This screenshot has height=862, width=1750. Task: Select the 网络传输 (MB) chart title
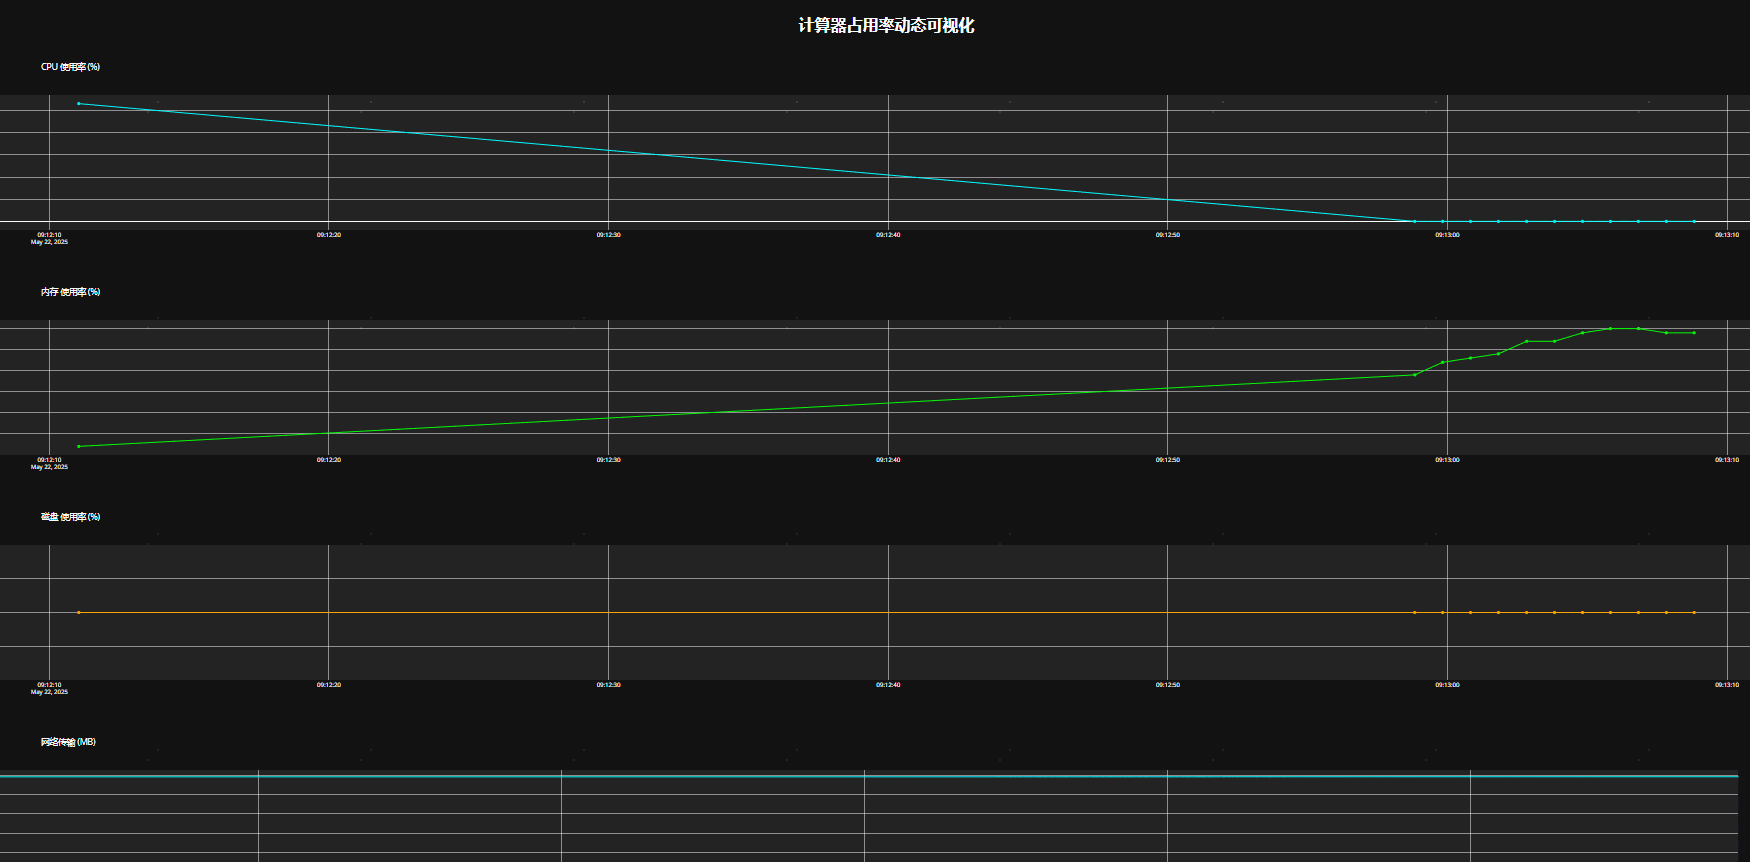(x=68, y=742)
